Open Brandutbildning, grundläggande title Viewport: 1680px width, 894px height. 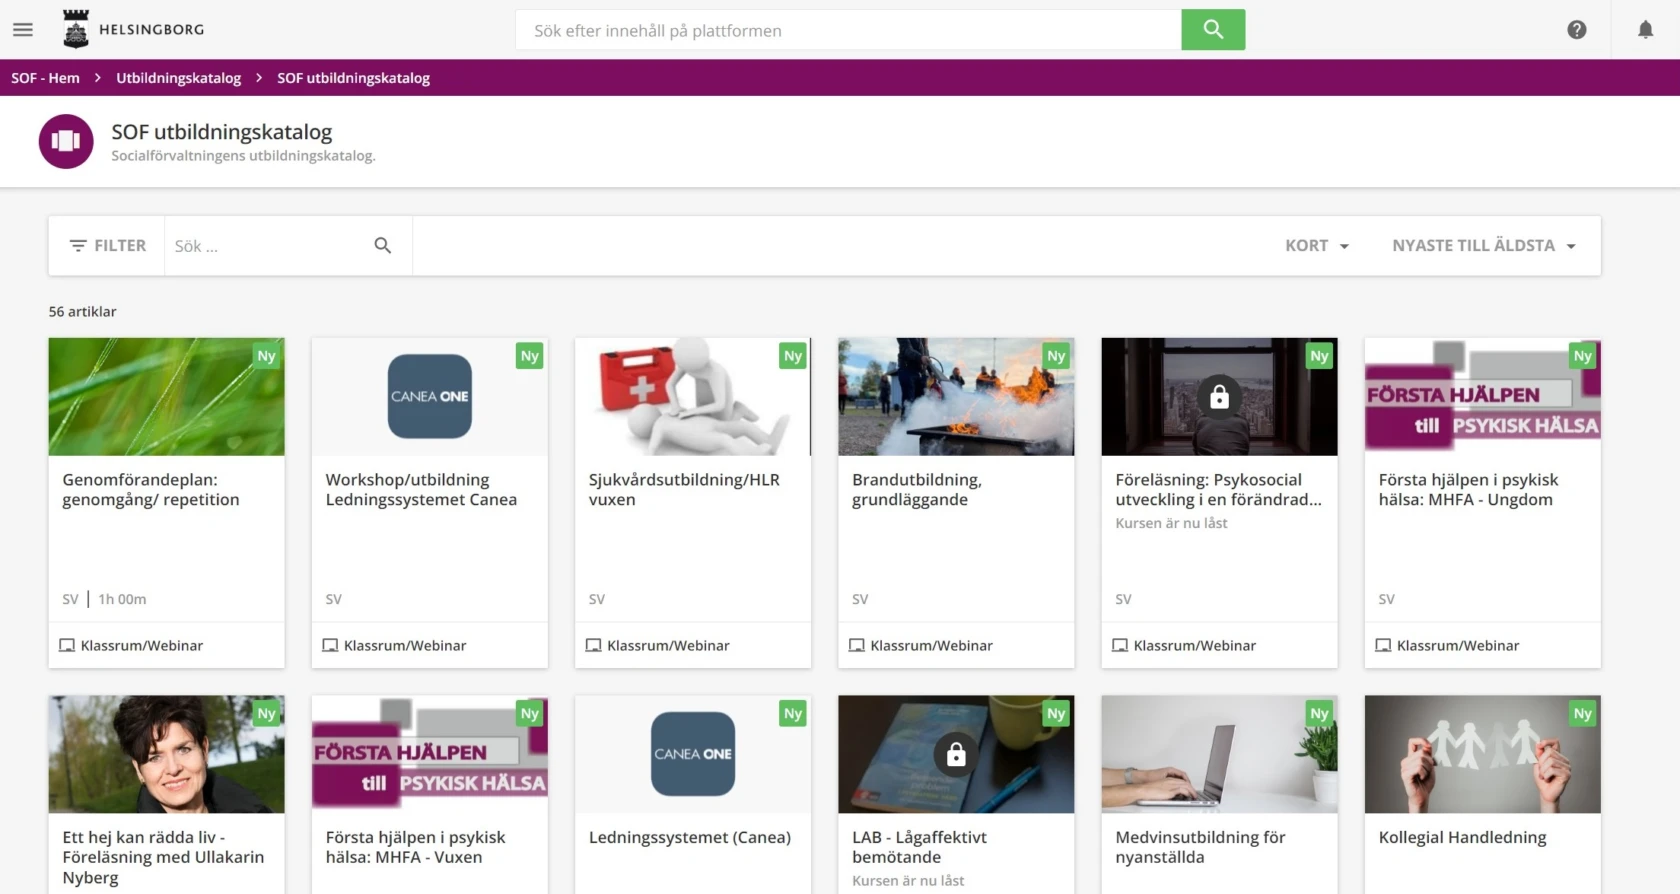point(917,490)
